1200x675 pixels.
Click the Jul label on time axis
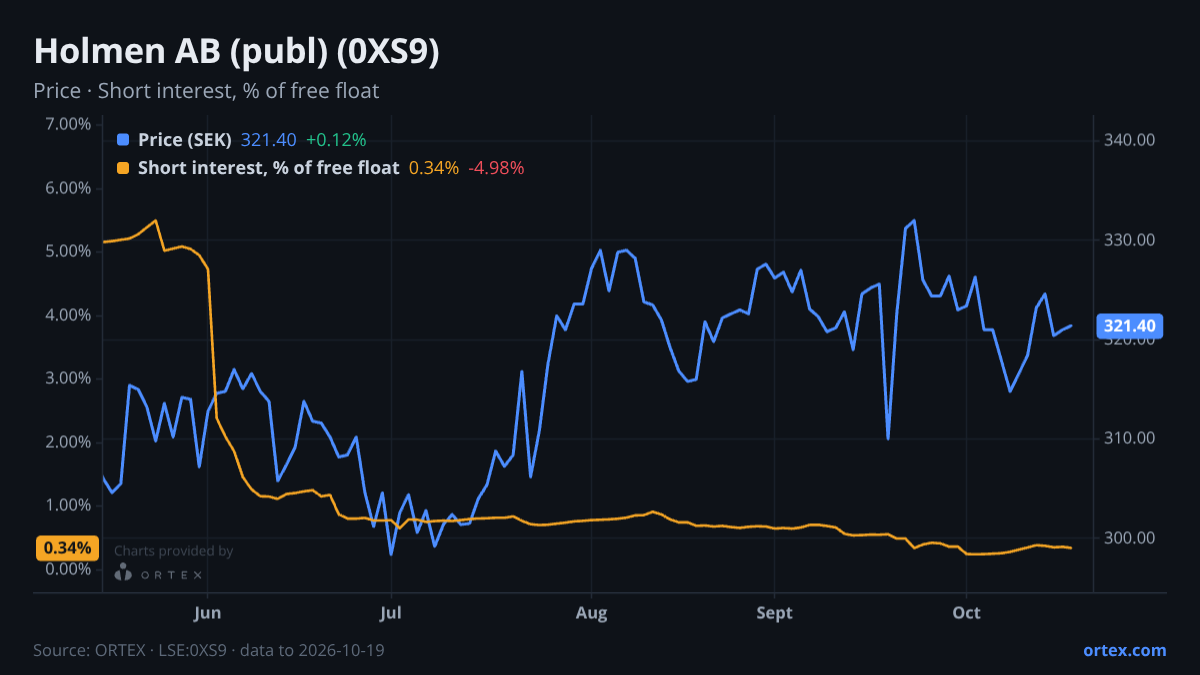pos(391,612)
